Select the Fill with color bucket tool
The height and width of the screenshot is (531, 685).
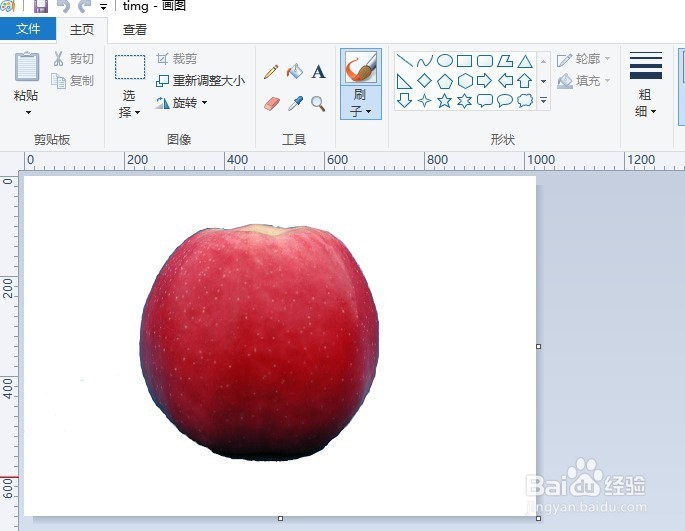tap(295, 71)
